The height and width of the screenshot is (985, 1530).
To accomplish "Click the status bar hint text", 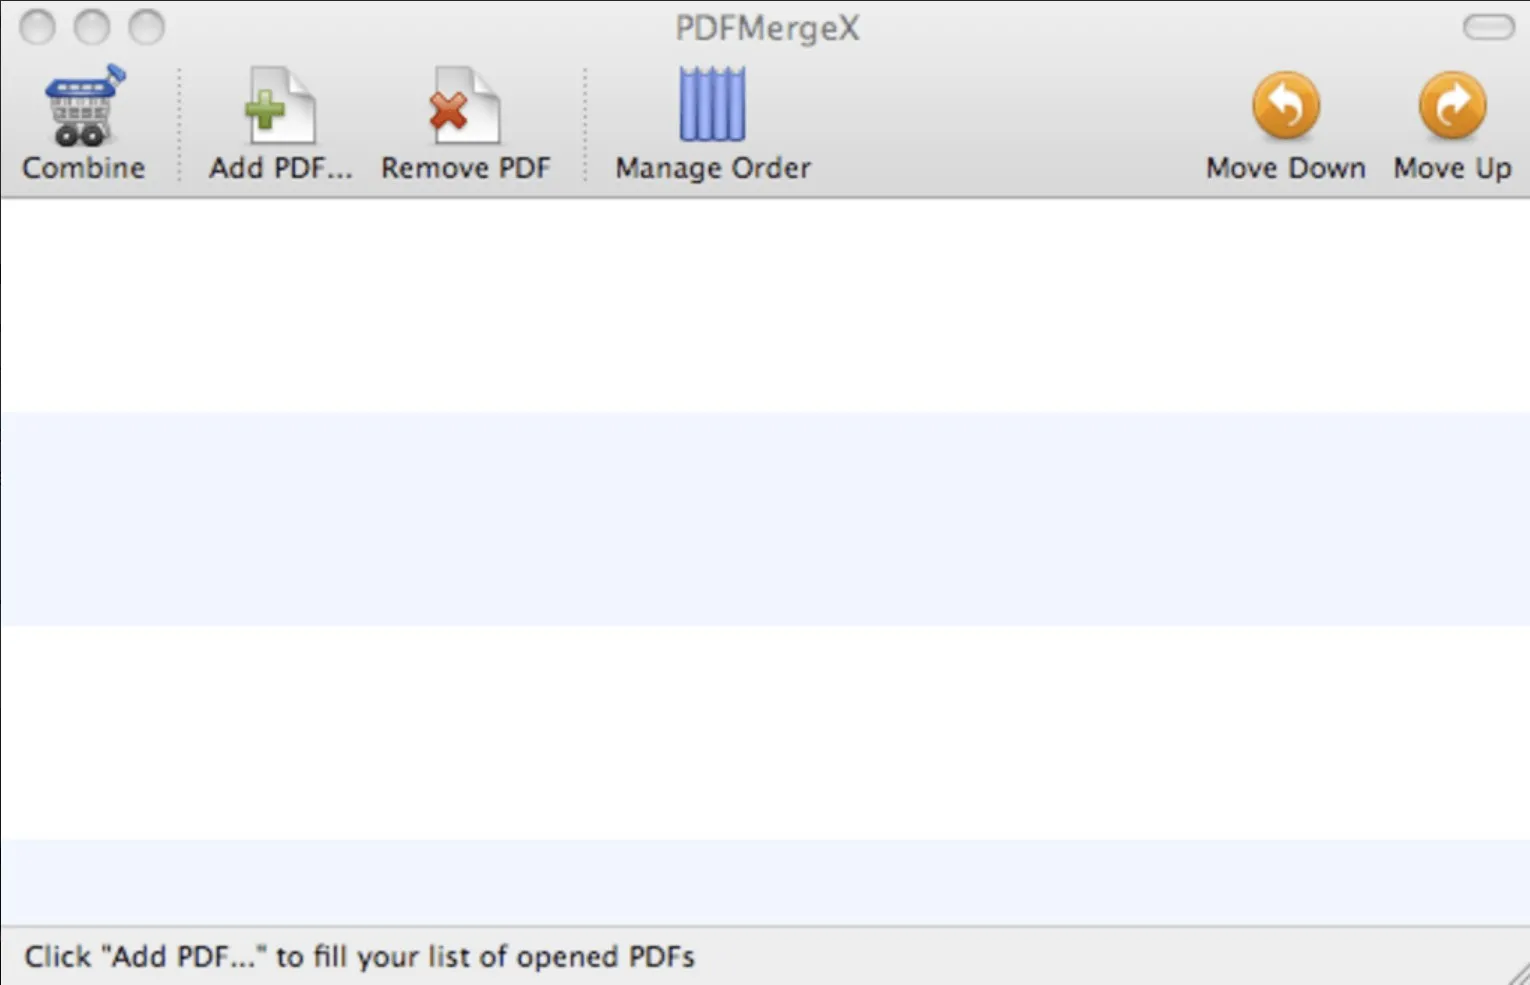I will tap(359, 957).
